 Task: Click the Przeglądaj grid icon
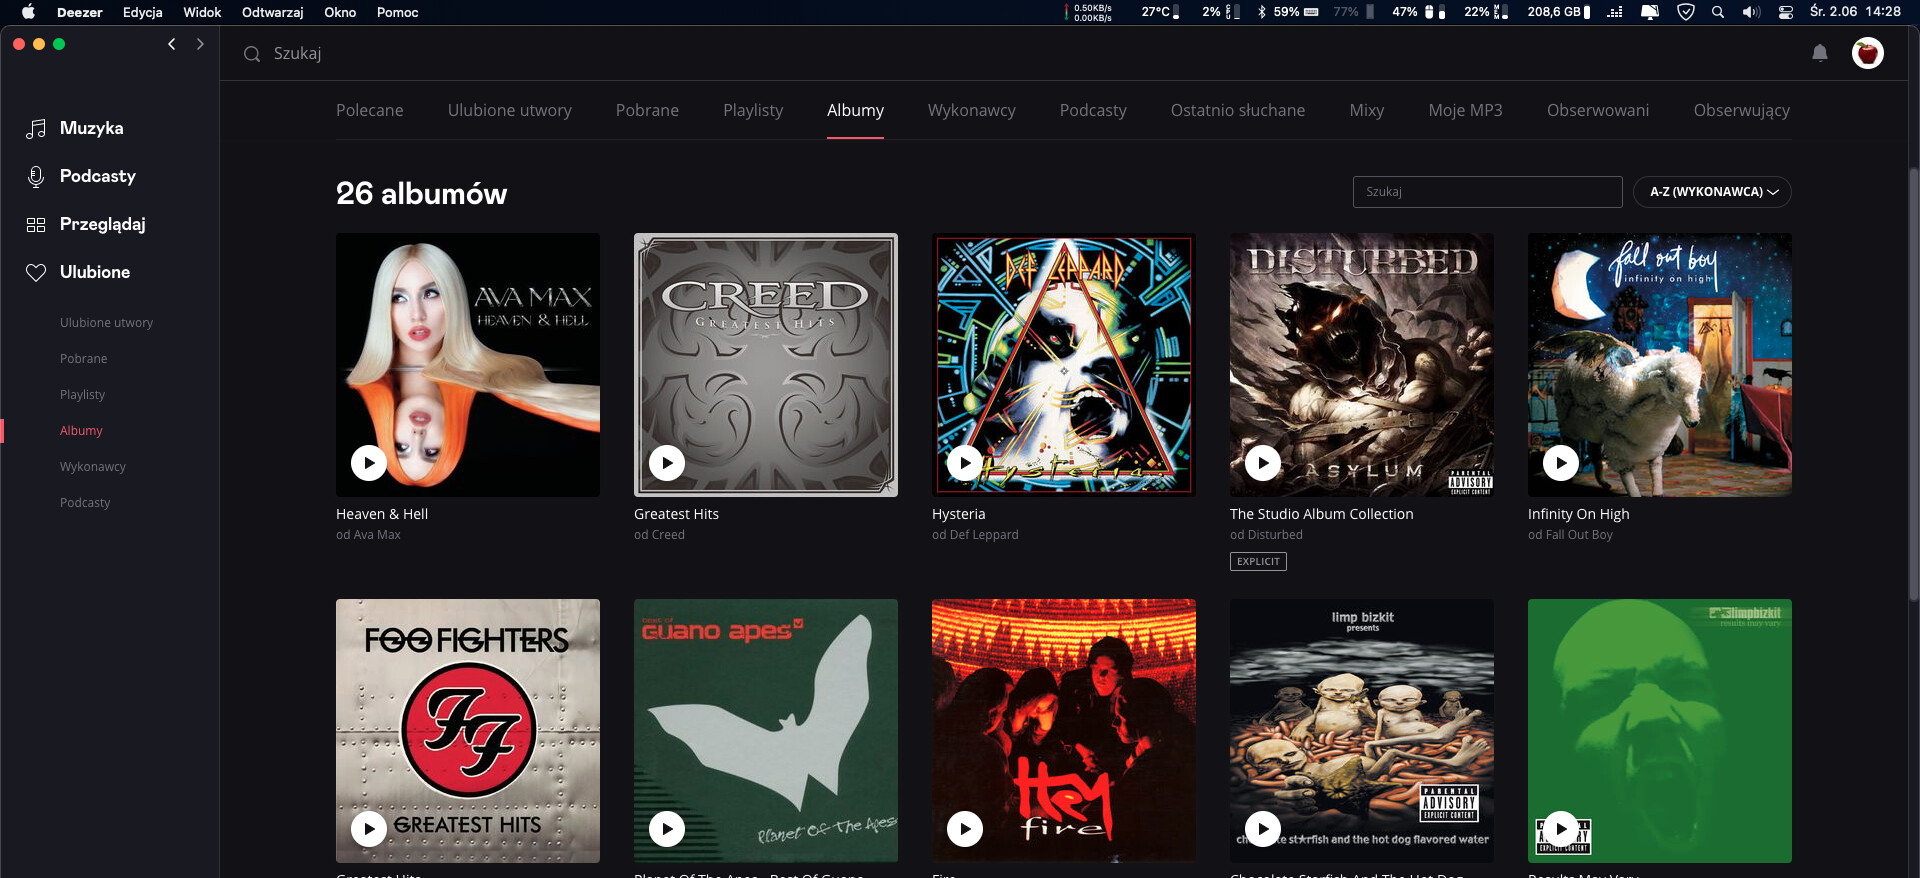coord(36,224)
